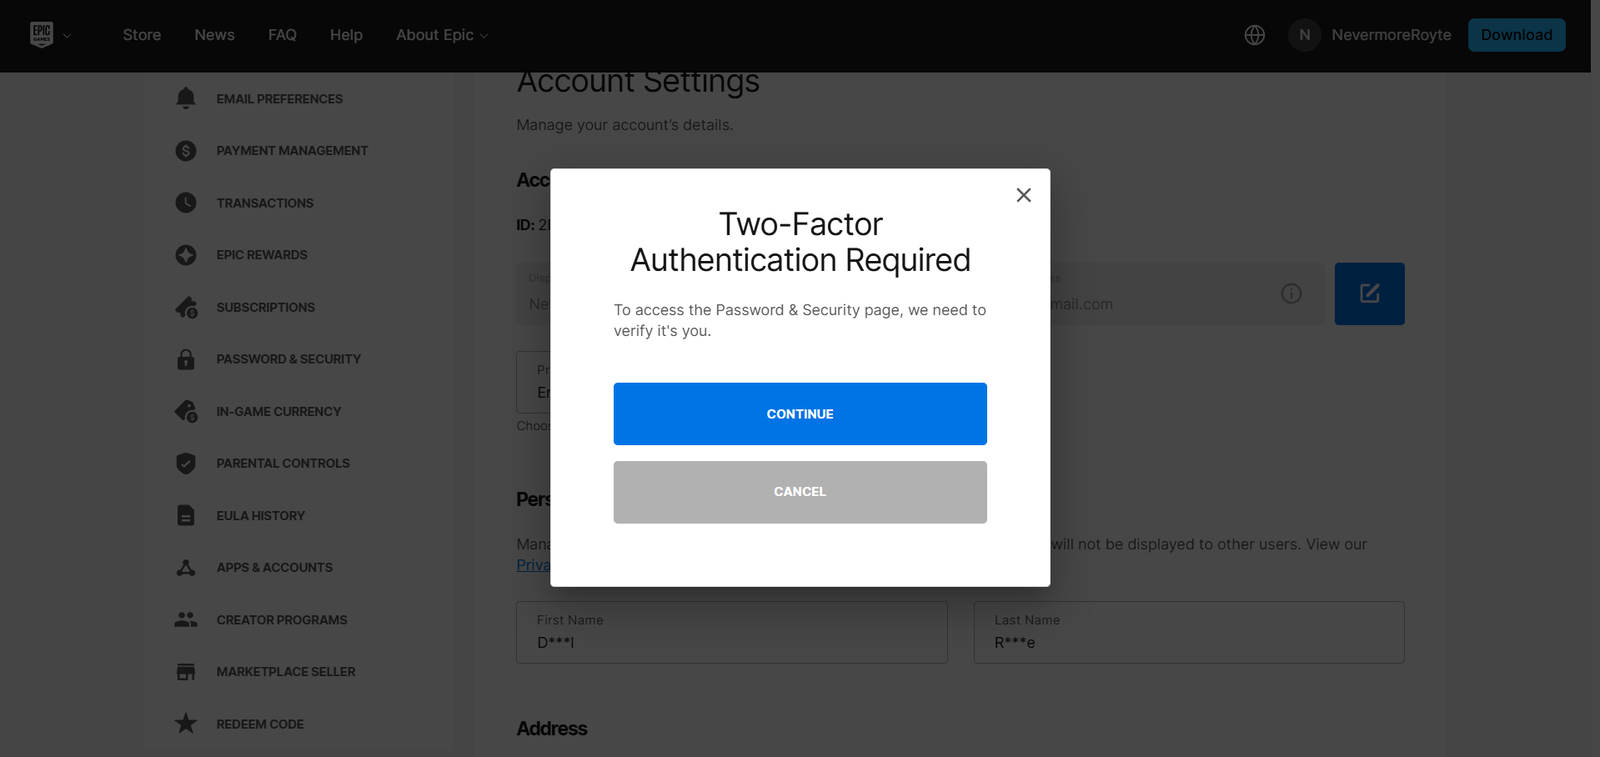Screen dimensions: 1600x757
Task: Open Creator Programs via the people icon
Action: tap(185, 619)
